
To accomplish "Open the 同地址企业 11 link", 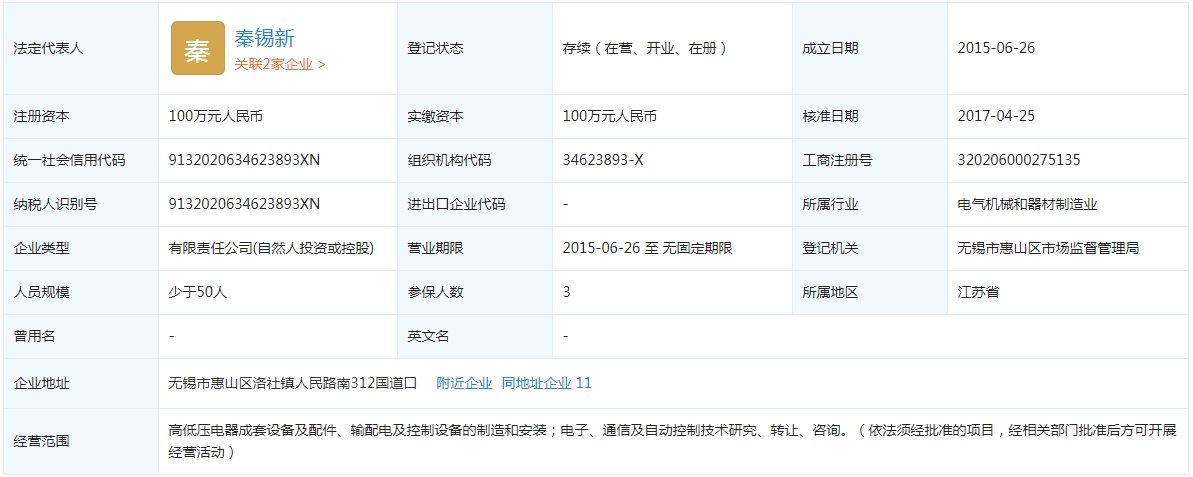I will pos(546,383).
